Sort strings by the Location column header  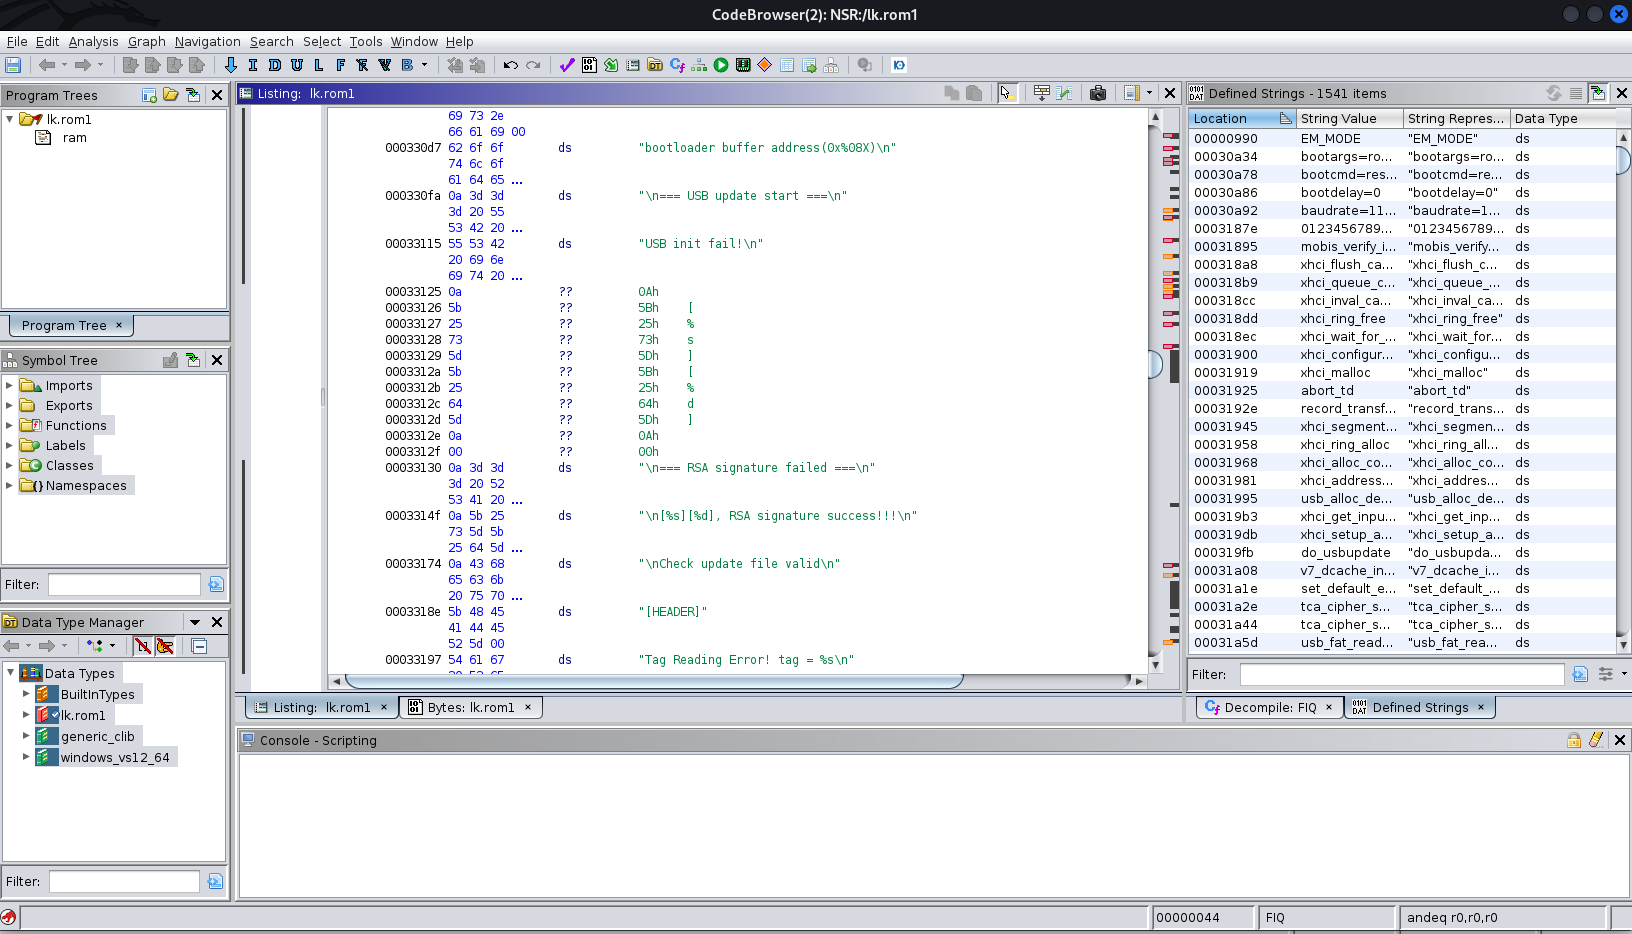tap(1242, 118)
